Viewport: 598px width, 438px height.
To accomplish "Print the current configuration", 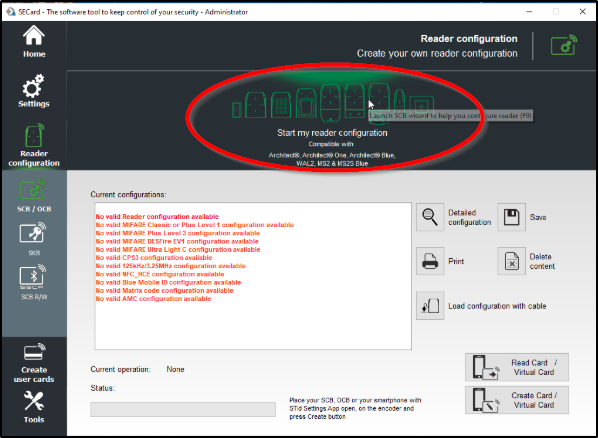I will tap(430, 261).
